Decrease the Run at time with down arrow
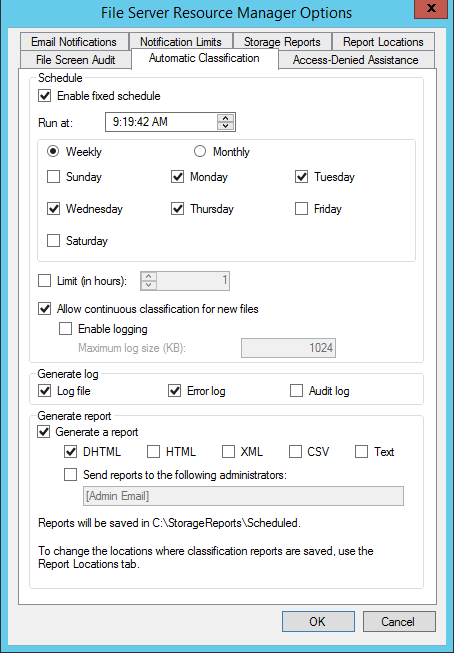Screen dimensions: 454x653 click(225, 126)
